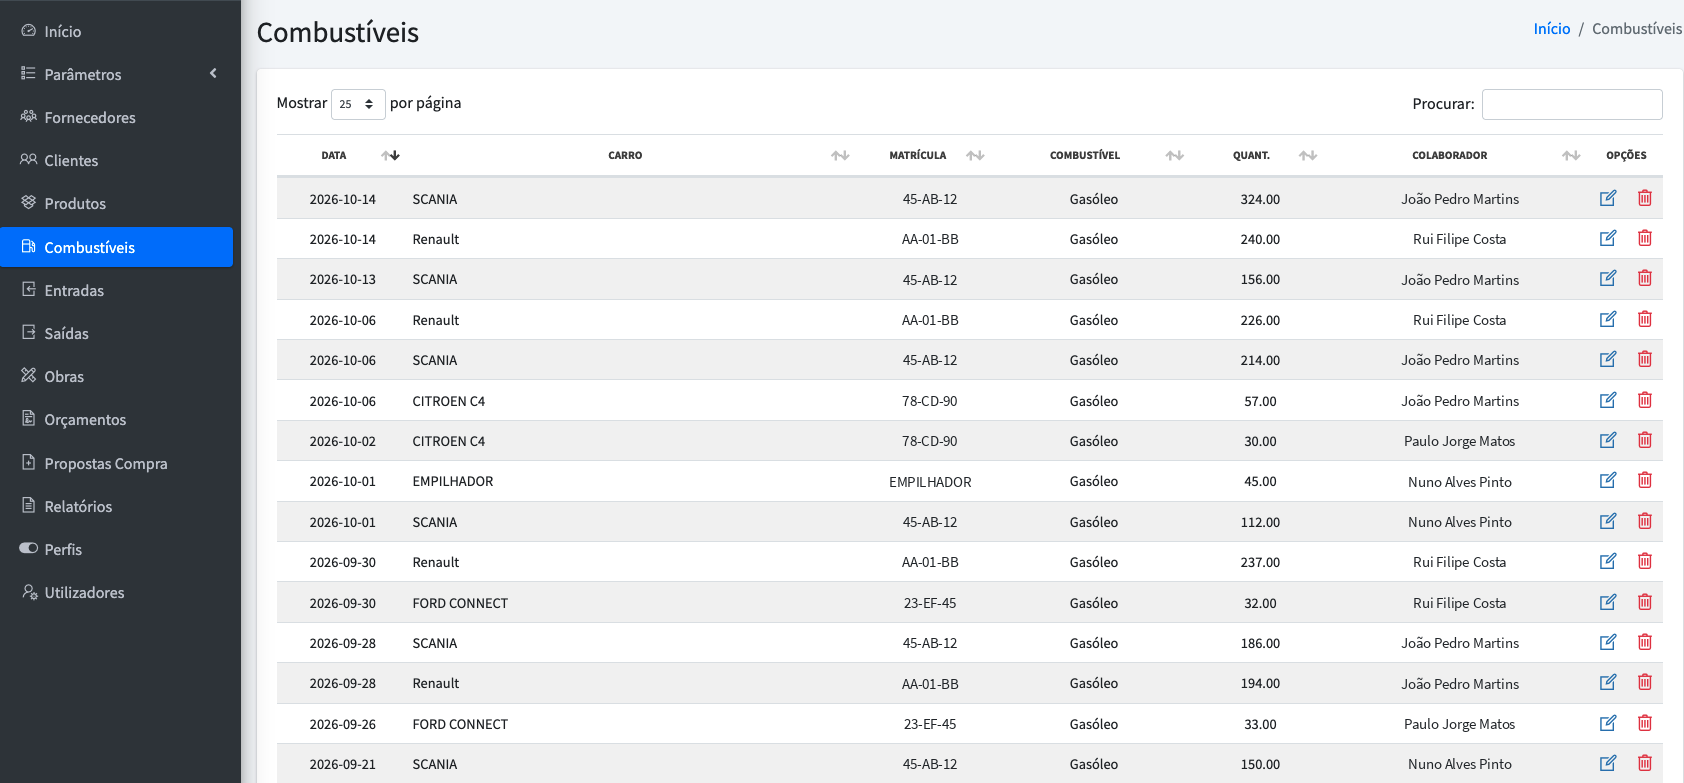Go to Início in the sidebar
Viewport: 1684px width, 783px height.
pyautogui.click(x=117, y=31)
